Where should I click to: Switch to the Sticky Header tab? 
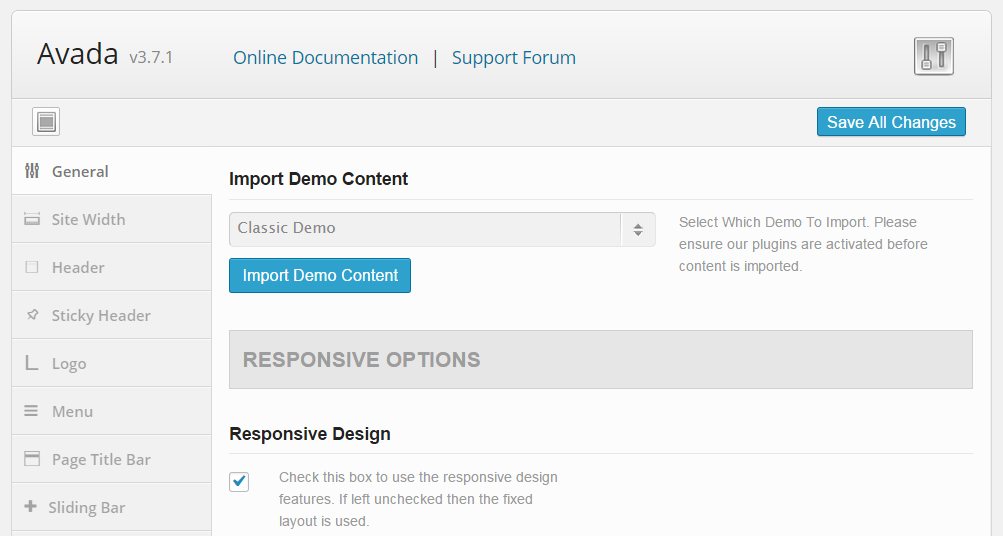click(112, 315)
